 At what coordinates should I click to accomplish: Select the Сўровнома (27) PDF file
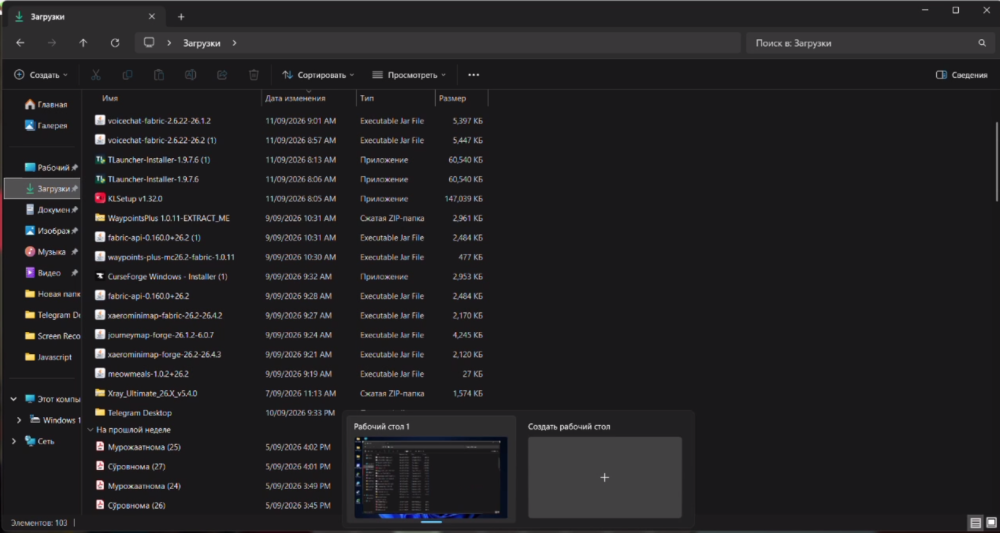(x=129, y=466)
